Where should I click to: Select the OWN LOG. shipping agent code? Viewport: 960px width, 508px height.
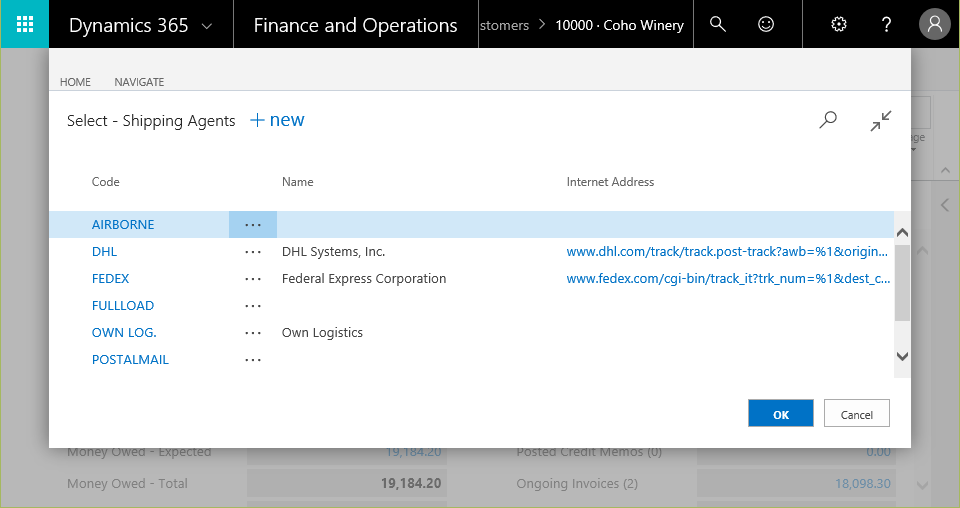[x=124, y=332]
